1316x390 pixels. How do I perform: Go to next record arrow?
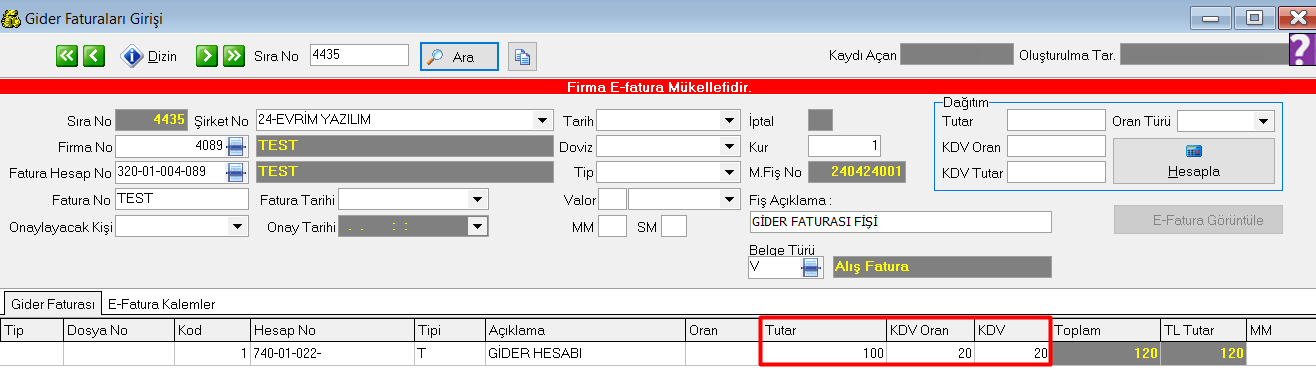coord(207,56)
